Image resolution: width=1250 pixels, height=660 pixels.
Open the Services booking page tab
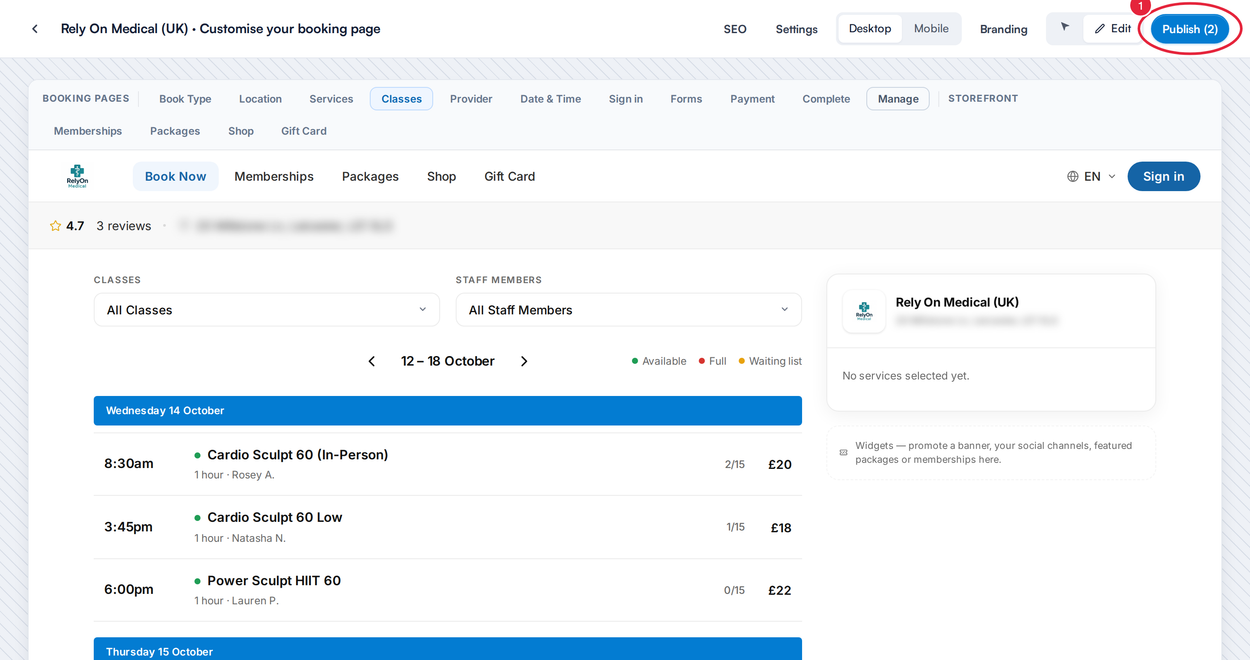coord(331,99)
